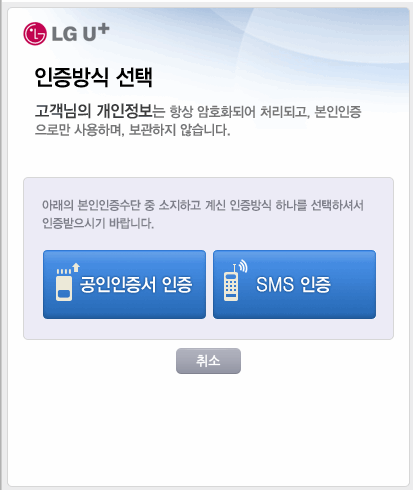This screenshot has width=413, height=490.
Task: Click the empty area below 취소 button
Action: click(x=208, y=430)
